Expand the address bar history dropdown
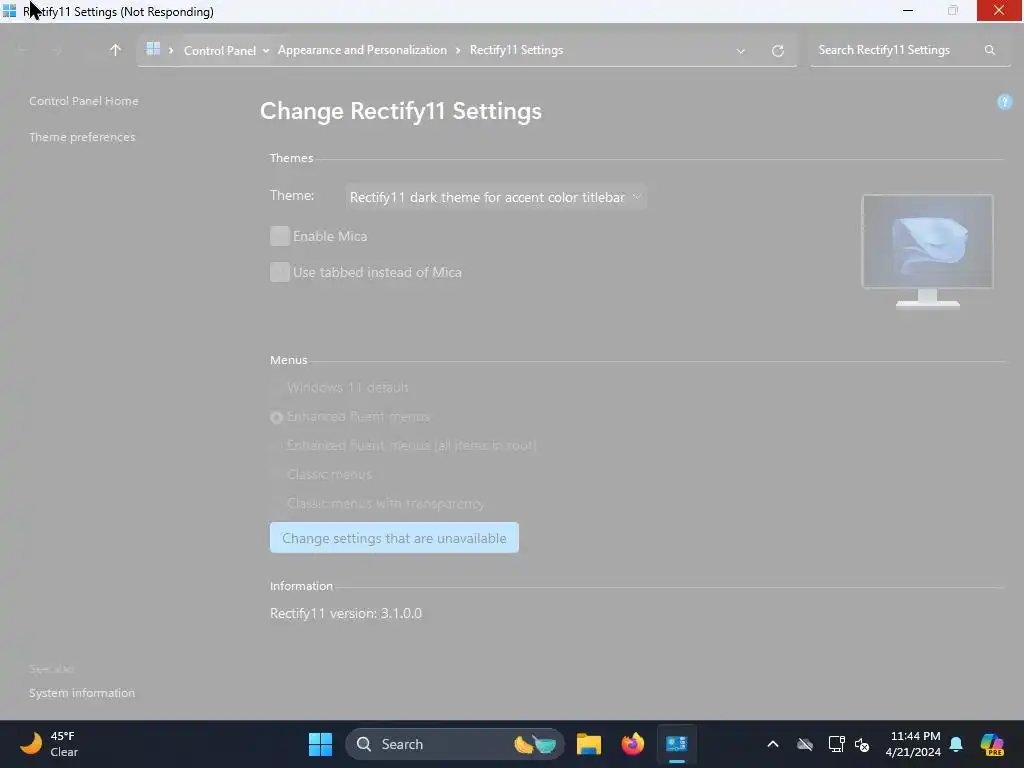This screenshot has width=1024, height=768. pos(741,51)
